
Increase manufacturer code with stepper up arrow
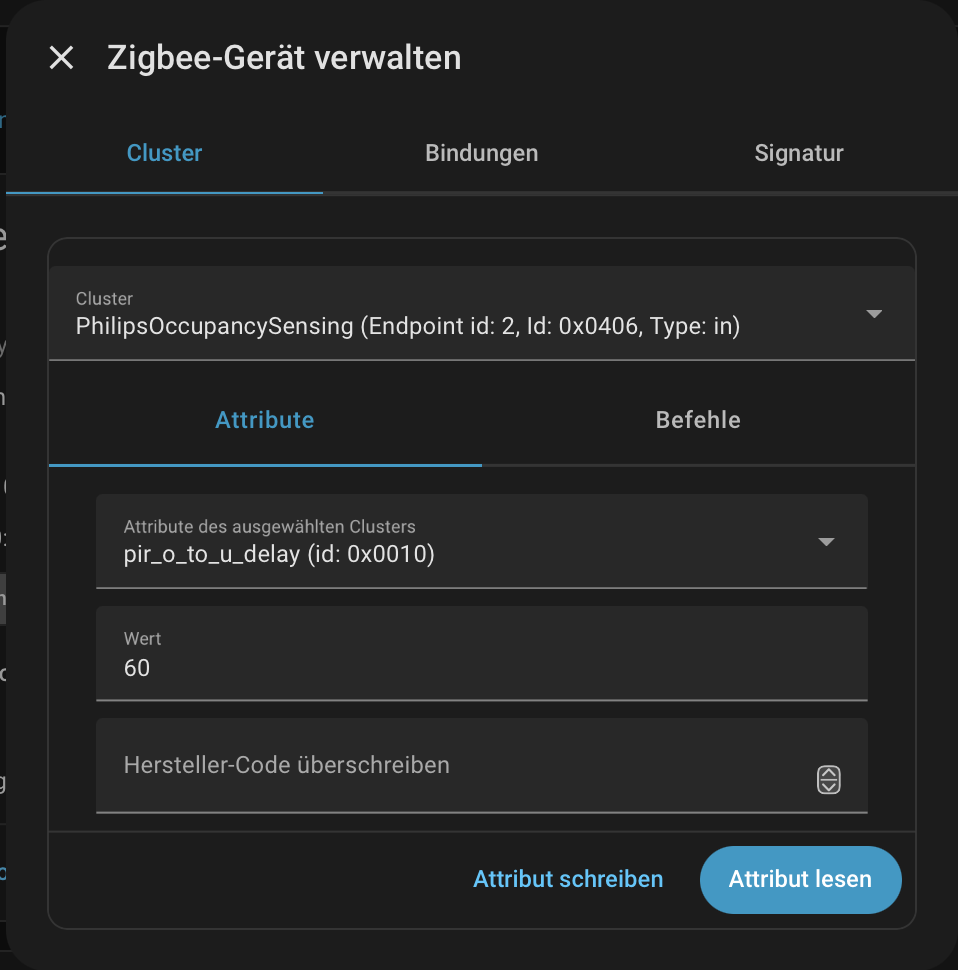coord(829,773)
